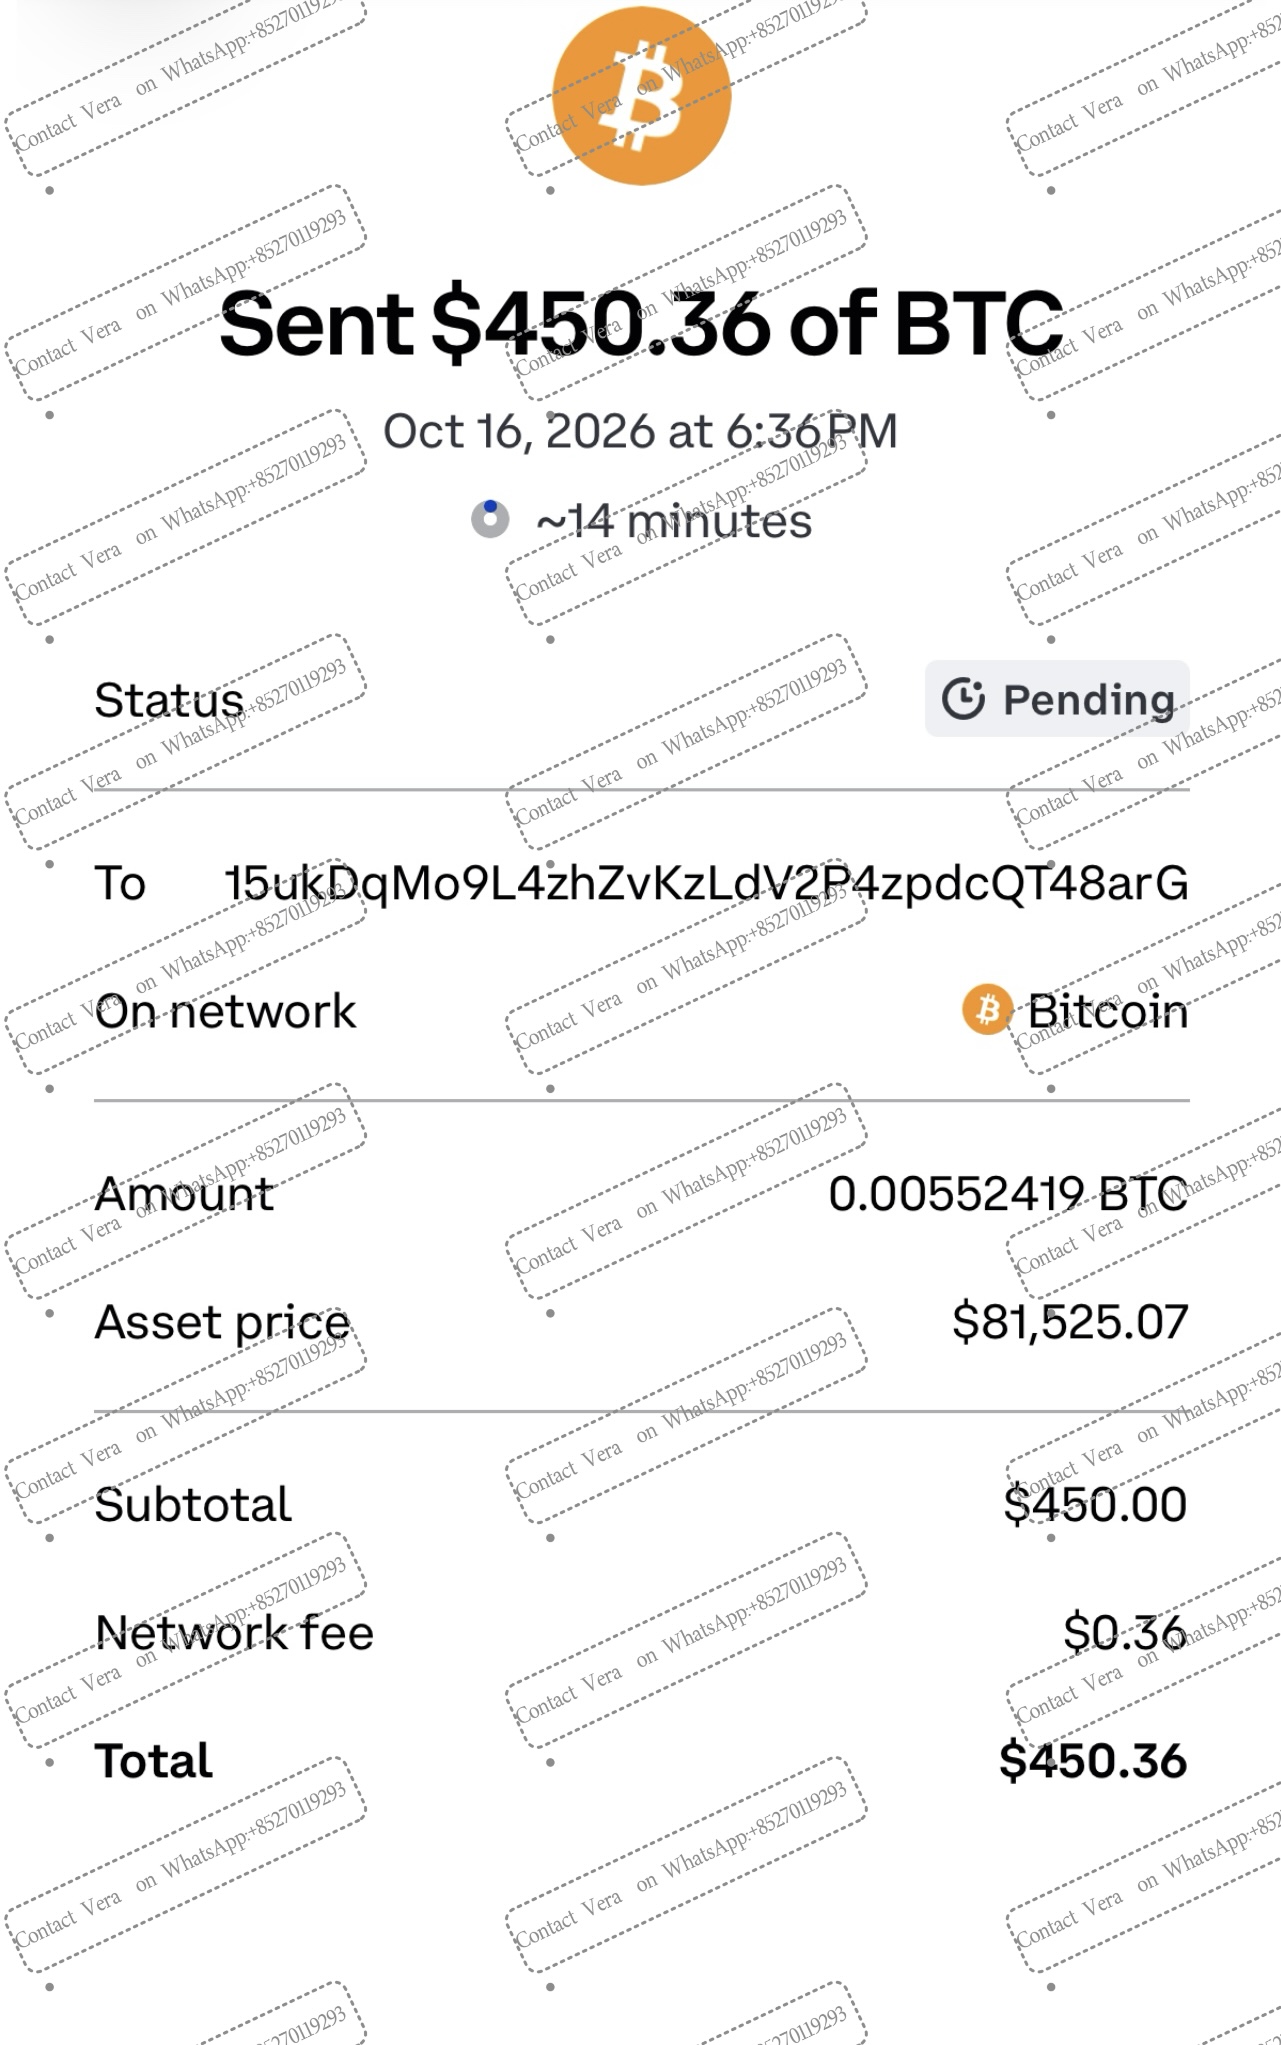Tap the Network fee label
1281x2045 pixels.
(234, 1633)
